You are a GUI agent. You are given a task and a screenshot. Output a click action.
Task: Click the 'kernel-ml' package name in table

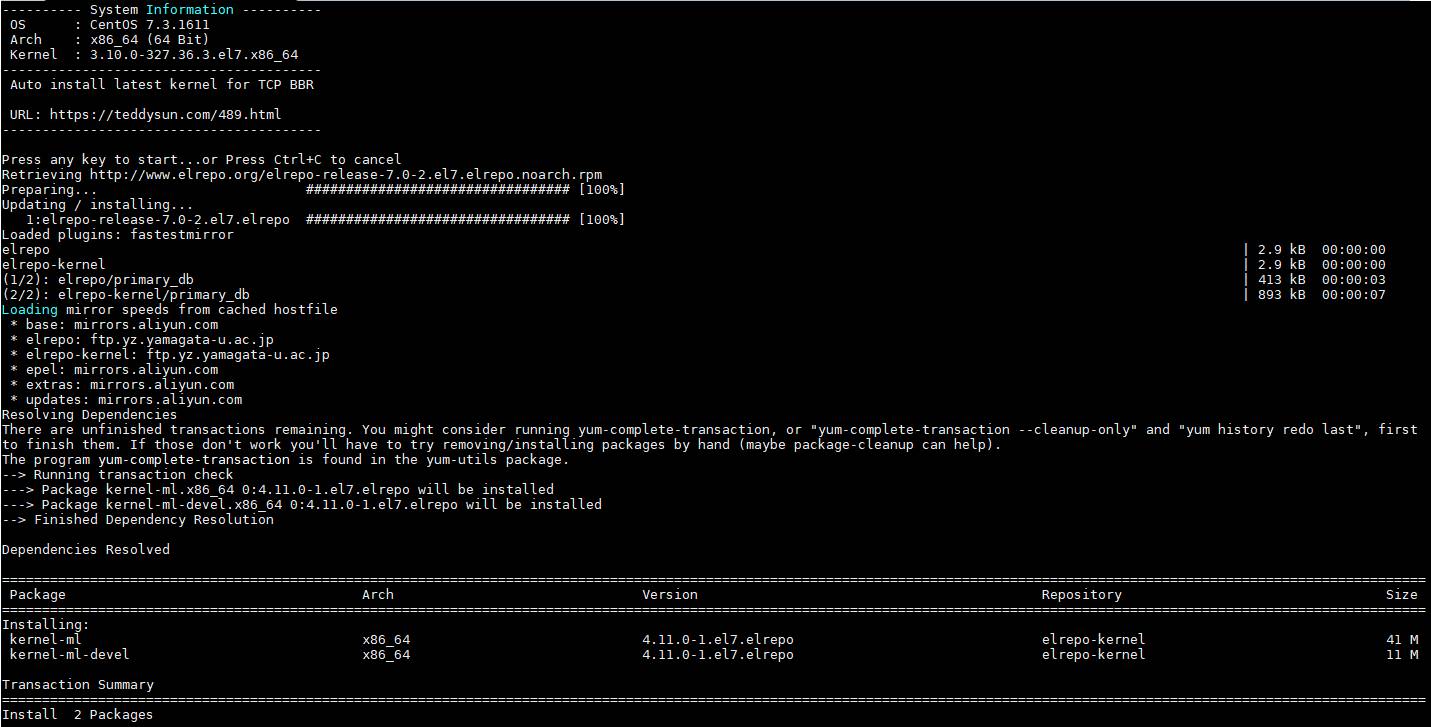coord(46,640)
